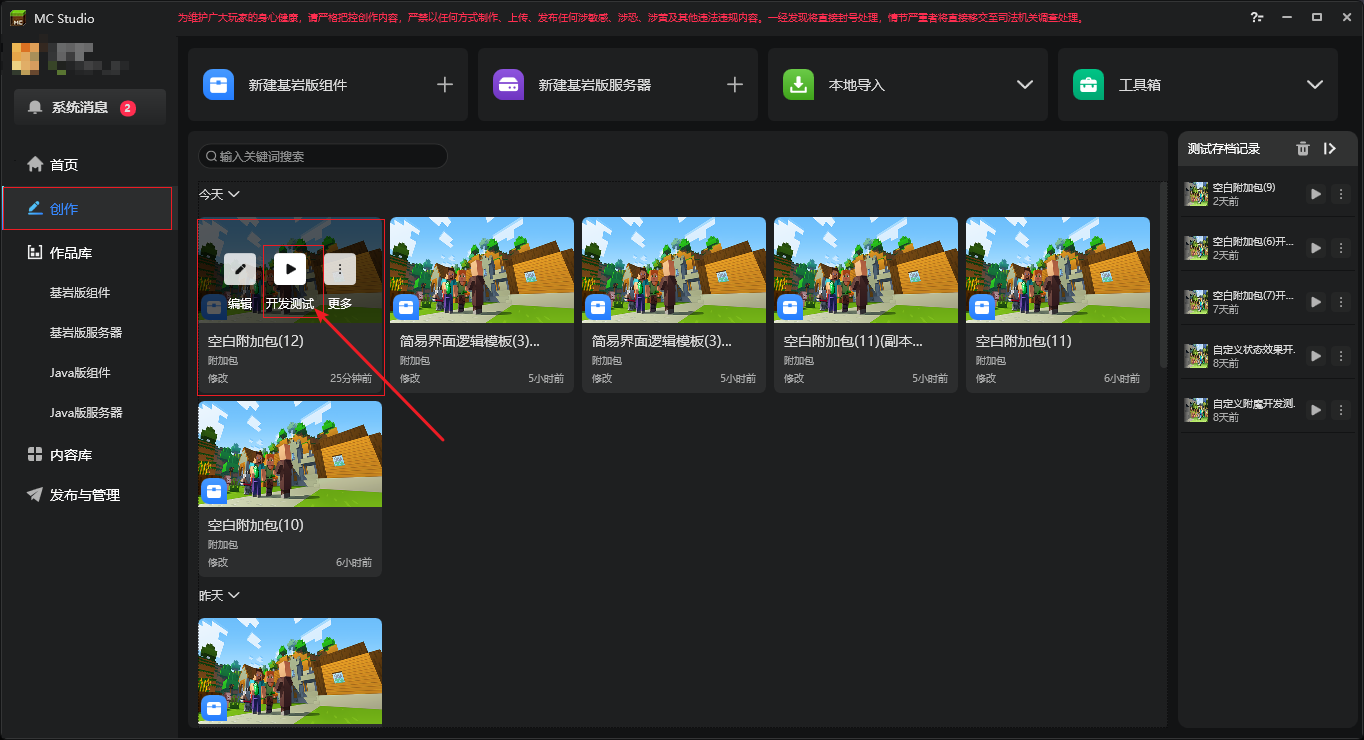
Task: Play 空白附加包(6)开 test record
Action: (x=1316, y=248)
